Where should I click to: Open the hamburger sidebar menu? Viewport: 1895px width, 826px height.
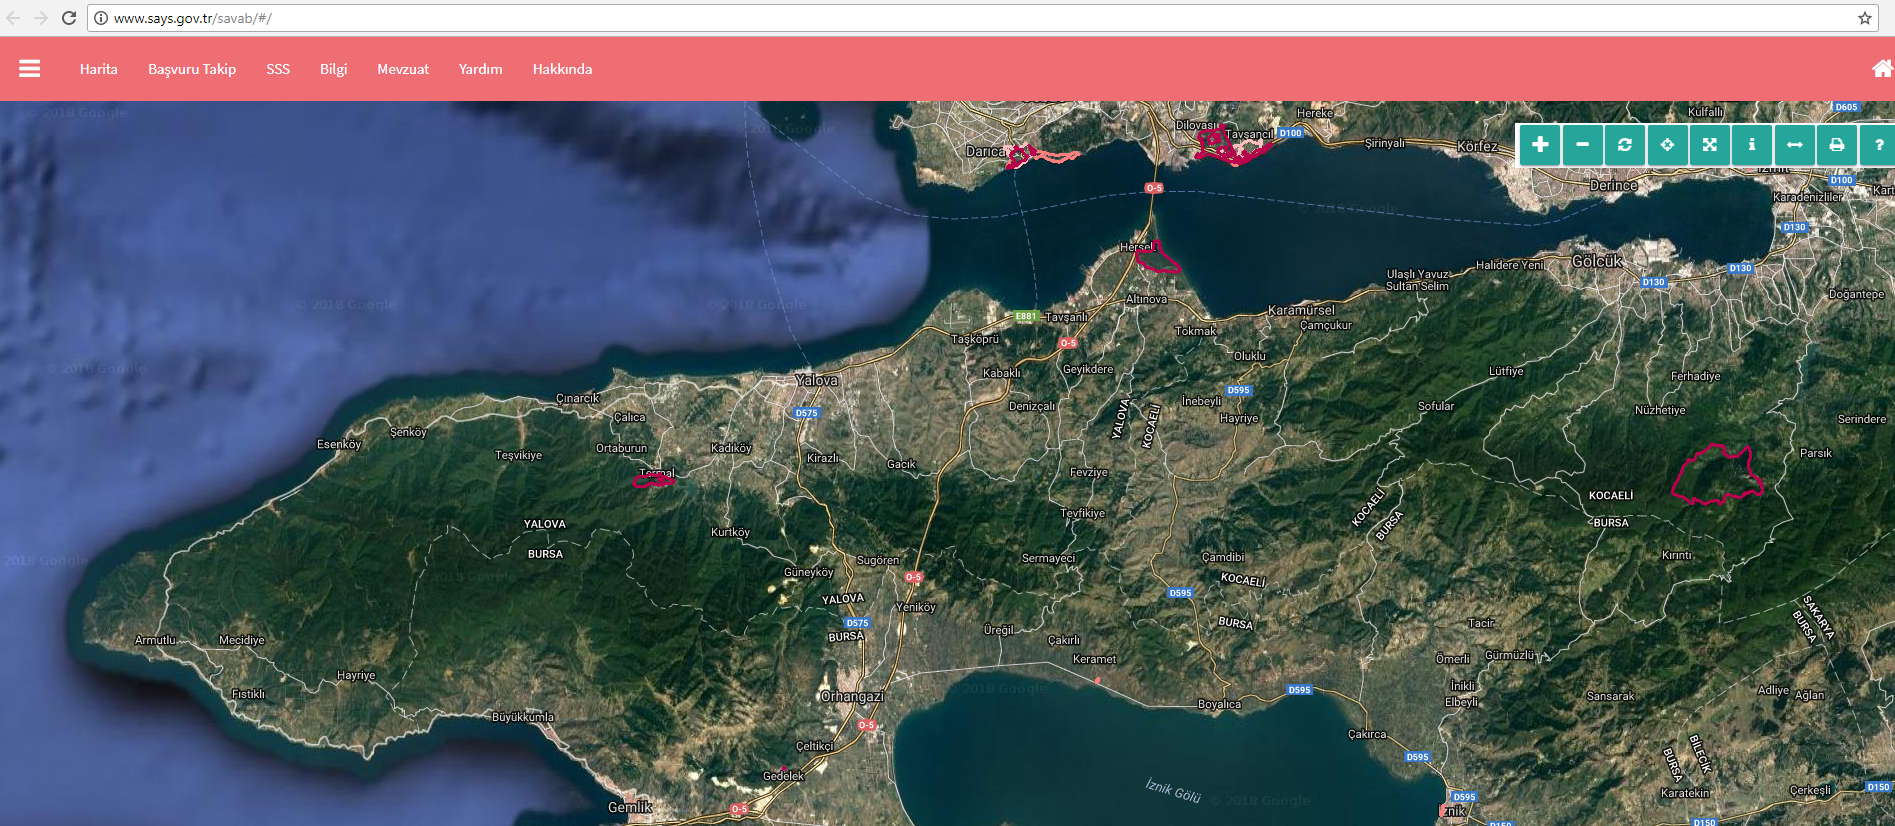(30, 68)
